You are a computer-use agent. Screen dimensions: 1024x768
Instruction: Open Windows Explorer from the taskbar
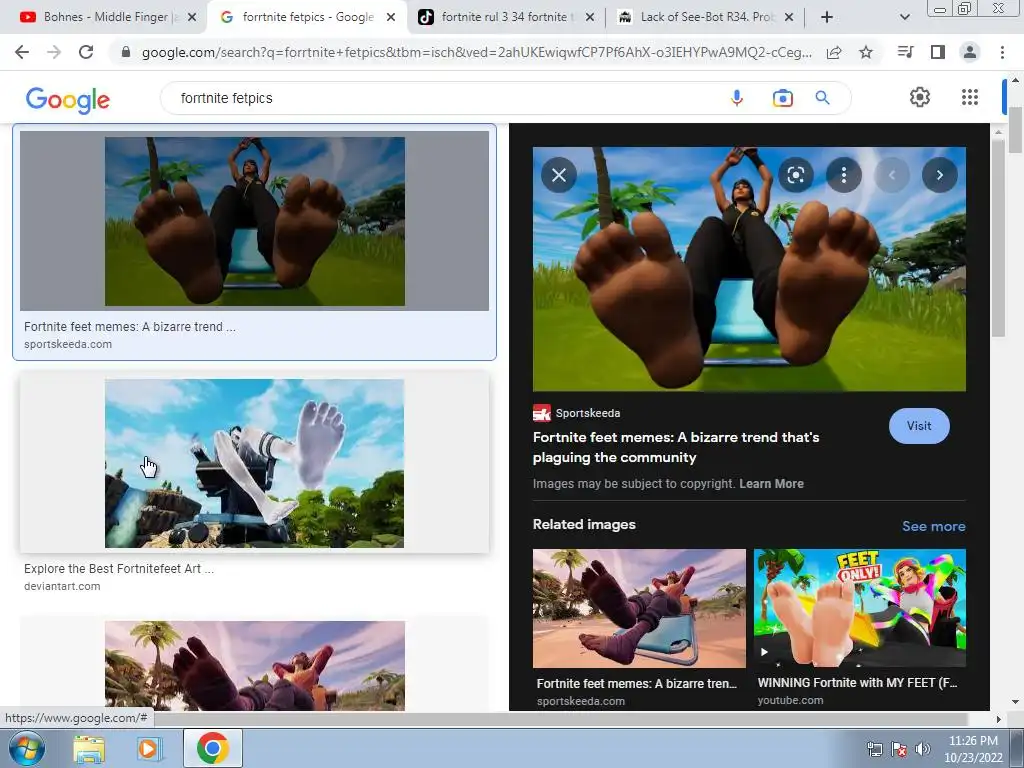click(x=89, y=749)
